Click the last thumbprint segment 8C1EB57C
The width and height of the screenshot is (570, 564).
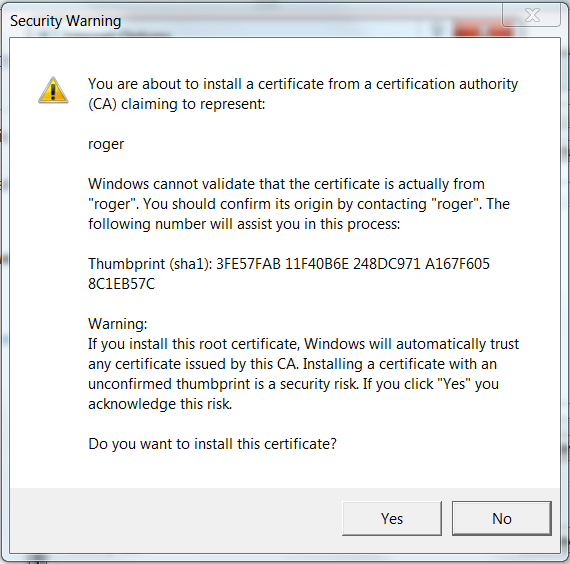point(121,284)
